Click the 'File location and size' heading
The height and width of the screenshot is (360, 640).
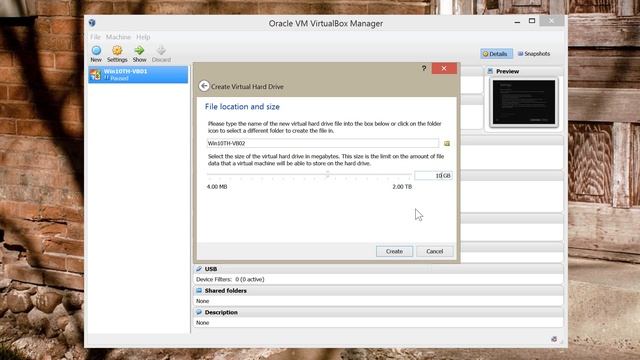242,107
